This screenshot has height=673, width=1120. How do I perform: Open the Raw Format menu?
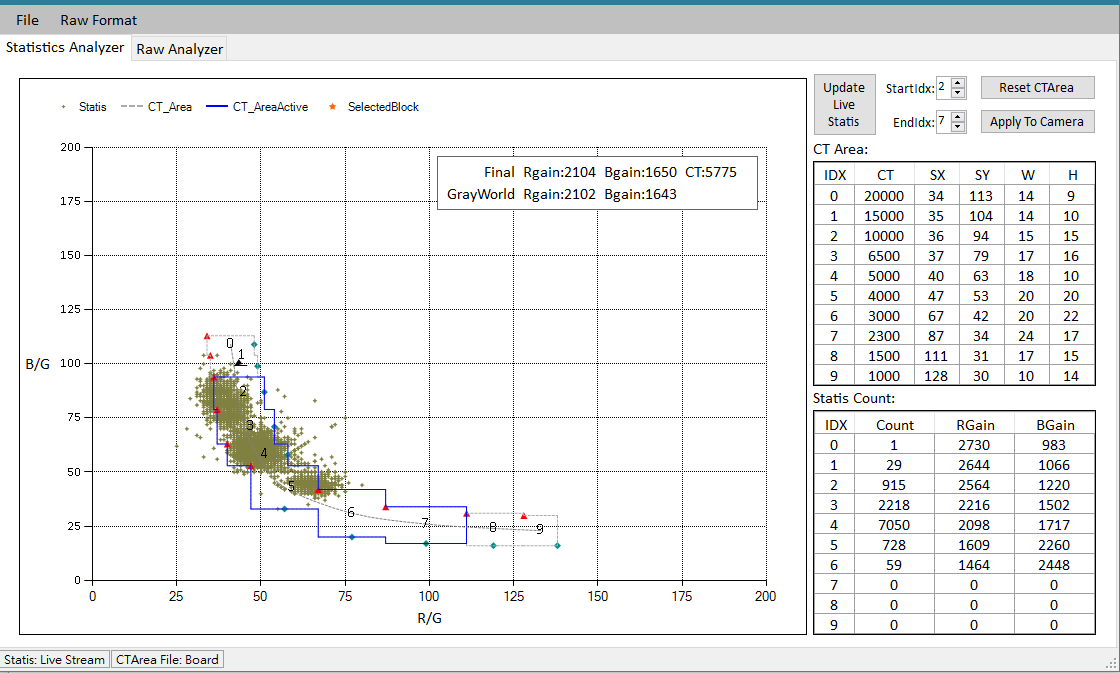[98, 20]
